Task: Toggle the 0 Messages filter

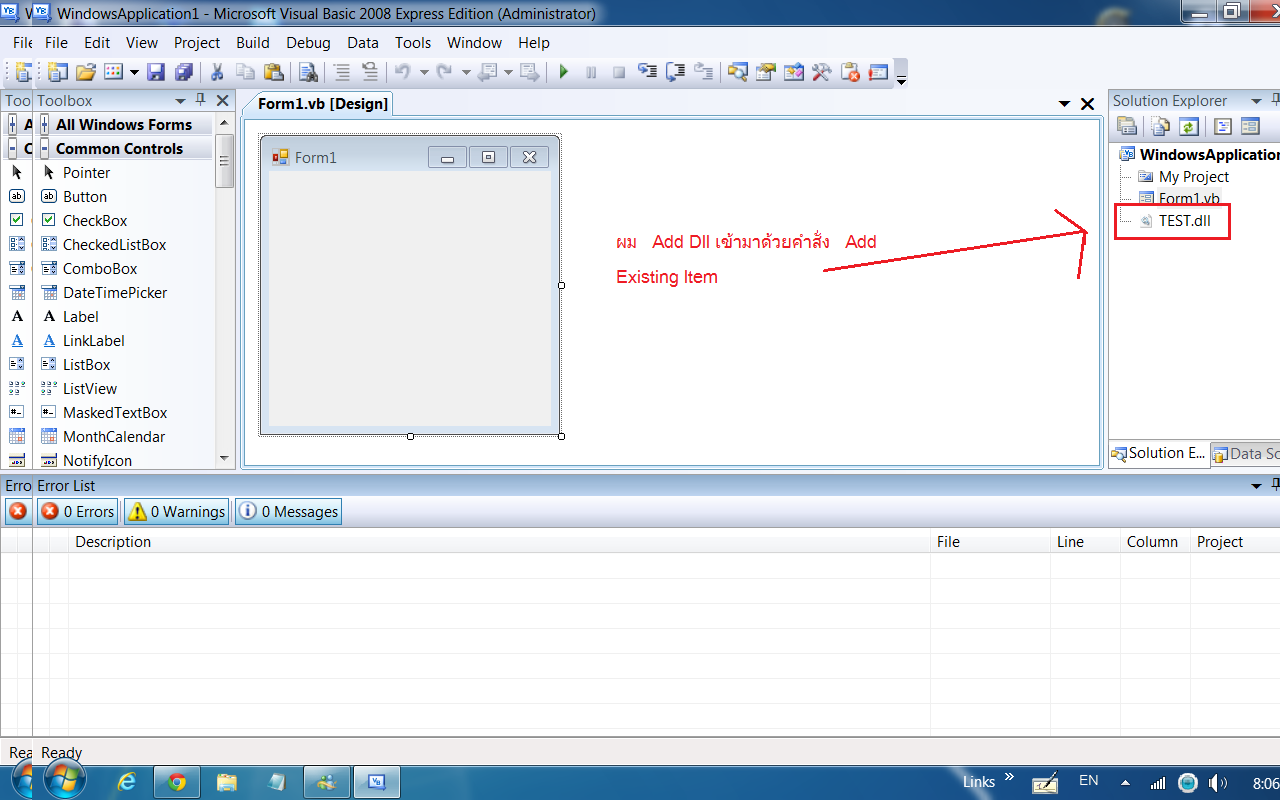Action: [x=288, y=512]
